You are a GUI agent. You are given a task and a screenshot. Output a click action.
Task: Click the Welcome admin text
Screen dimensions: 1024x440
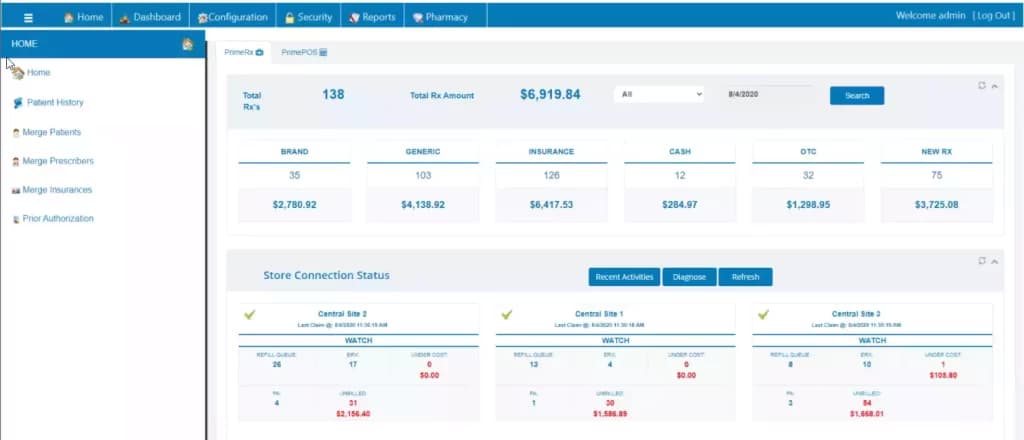coord(931,16)
